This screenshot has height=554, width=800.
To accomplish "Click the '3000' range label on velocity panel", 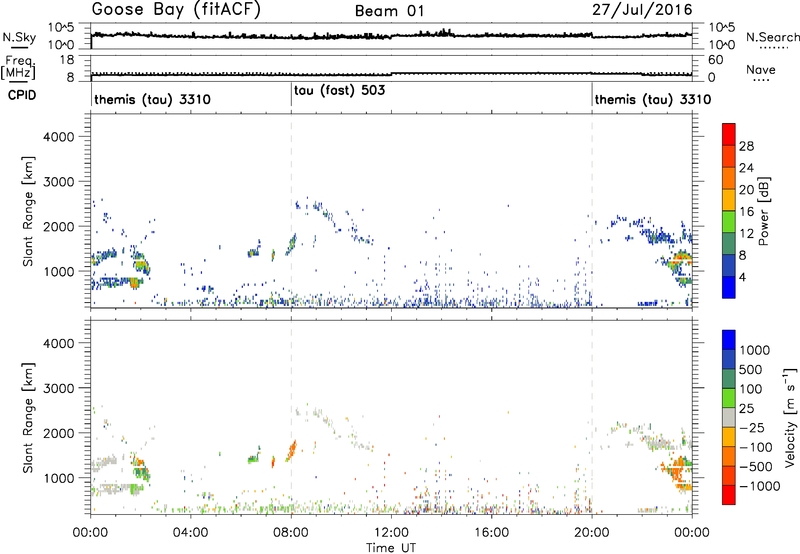I will 59,388.
